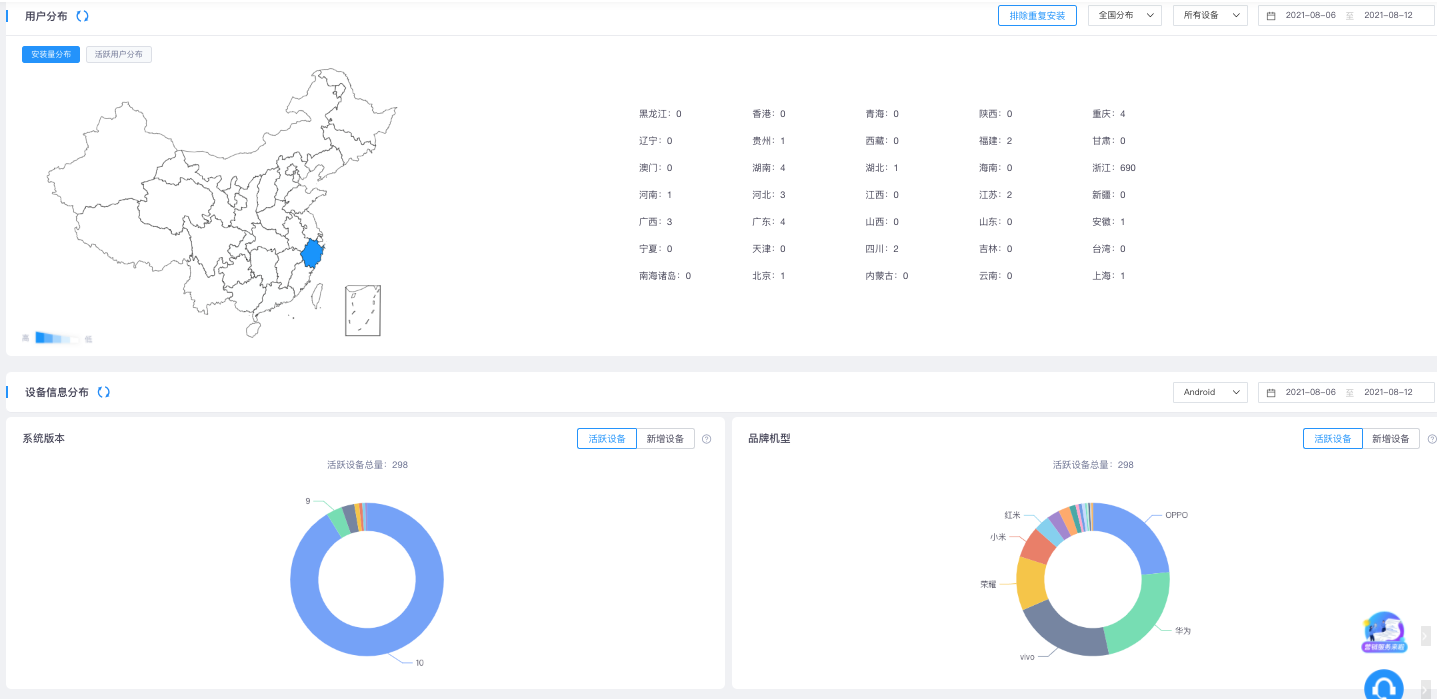Image resolution: width=1437 pixels, height=699 pixels.
Task: Click the highlighted blue Zhejiang province on map
Action: click(x=312, y=253)
